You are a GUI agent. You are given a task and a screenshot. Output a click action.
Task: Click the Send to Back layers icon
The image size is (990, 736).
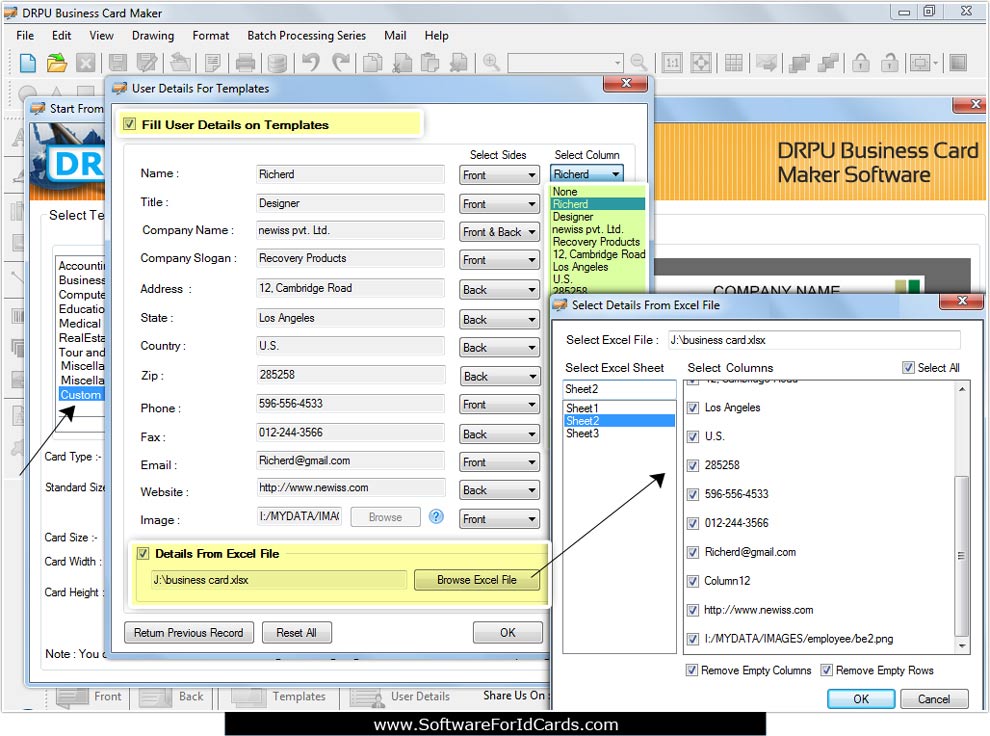click(828, 62)
